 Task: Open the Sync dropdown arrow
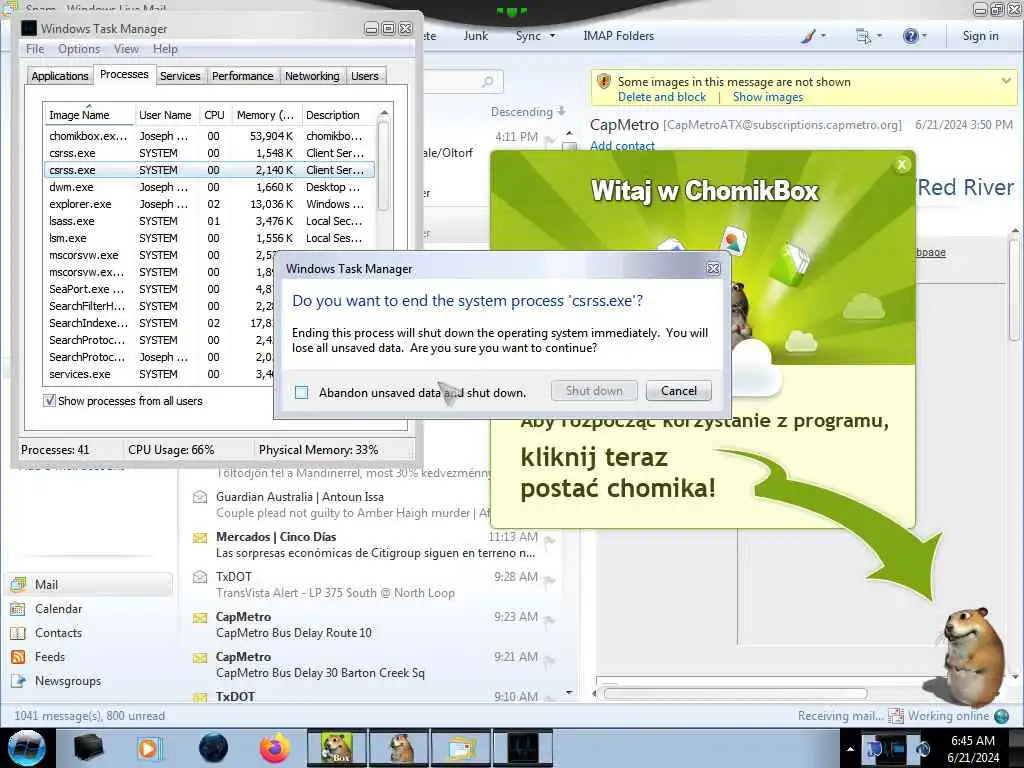coord(552,36)
